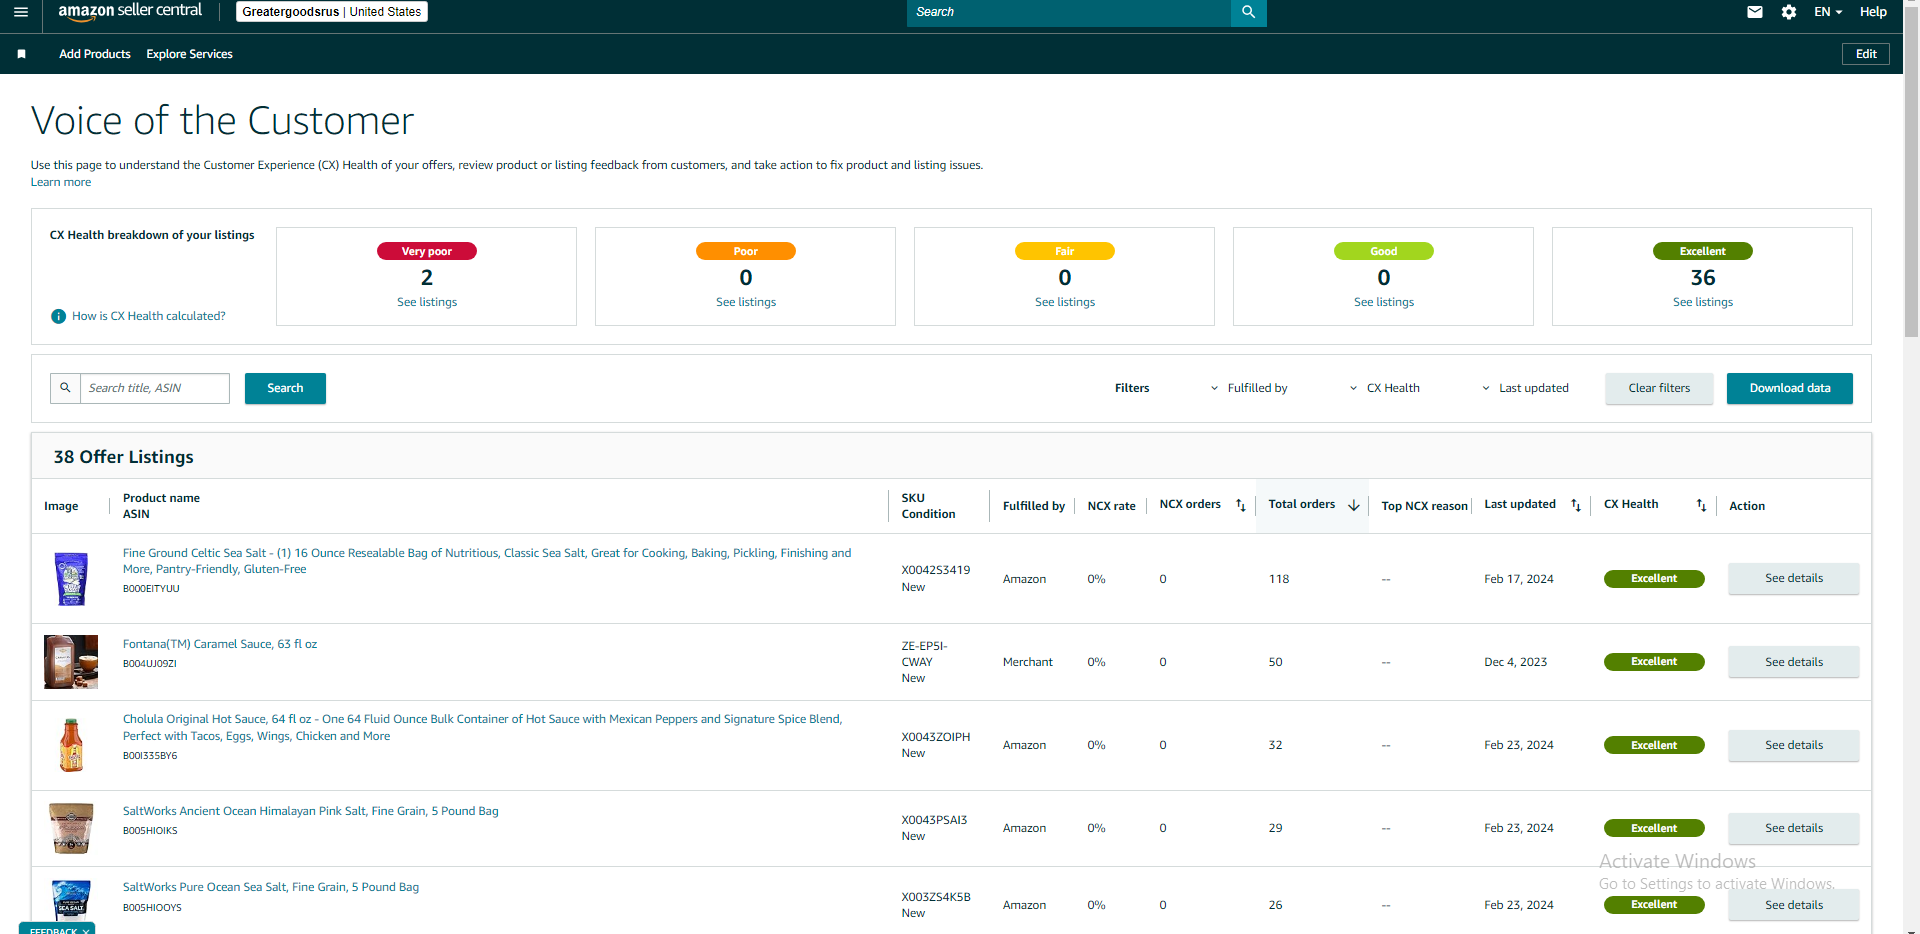Open Add Products menu item
The width and height of the screenshot is (1920, 934).
click(95, 54)
